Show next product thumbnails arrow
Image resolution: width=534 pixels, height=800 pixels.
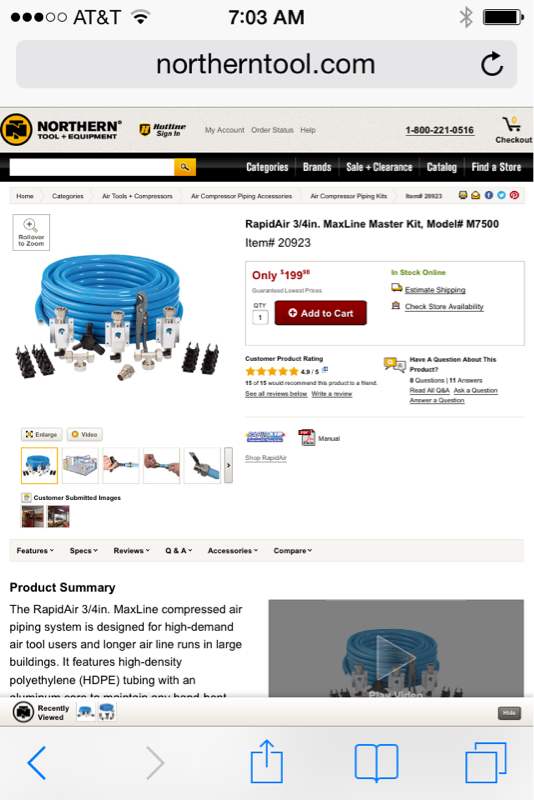click(x=228, y=465)
